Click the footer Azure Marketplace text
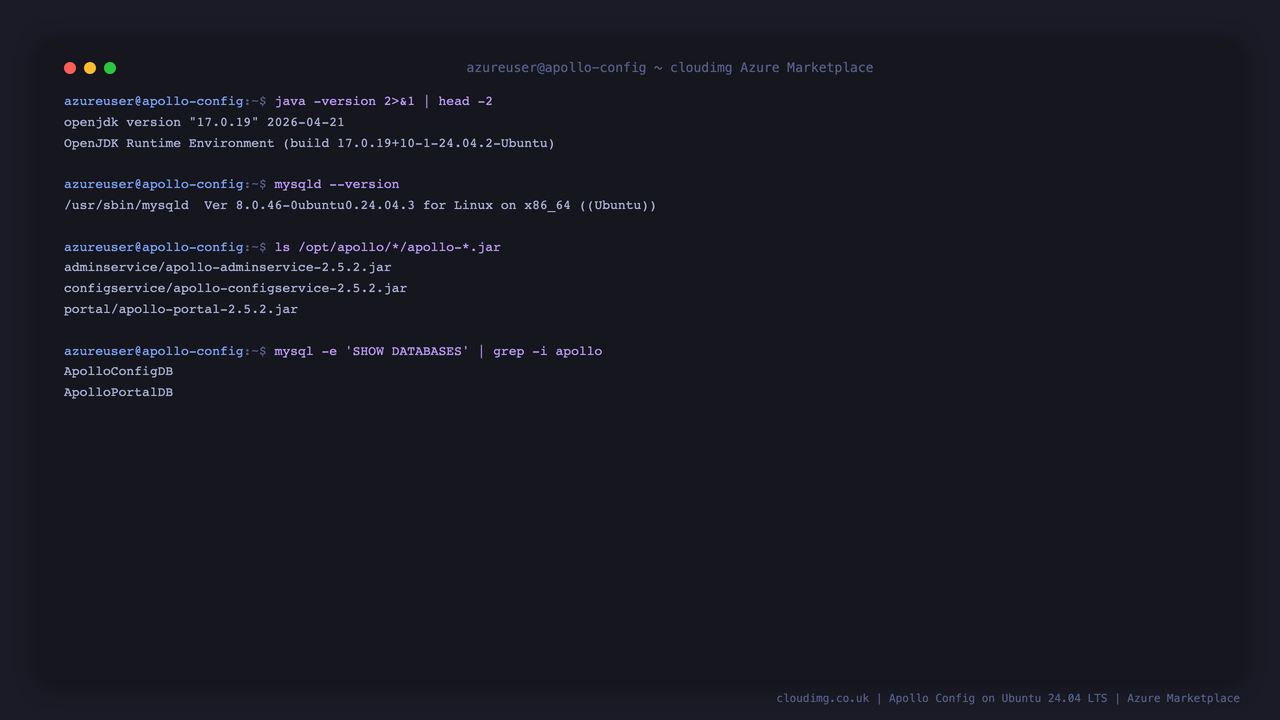1280x720 pixels. tap(1183, 698)
